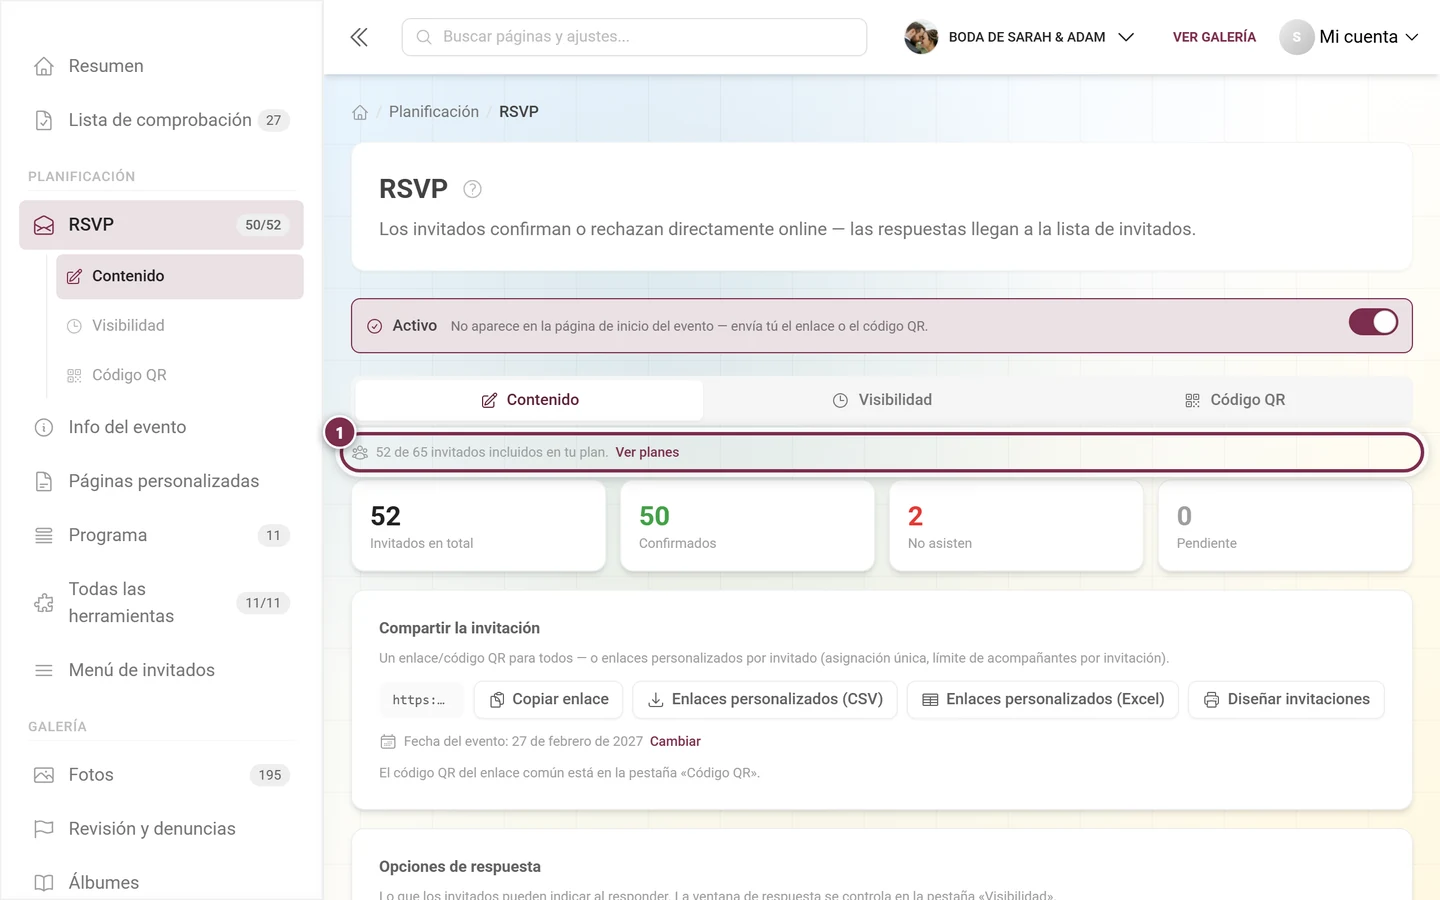
Task: Collapse the sidebar with the double-chevron icon
Action: coord(359,37)
